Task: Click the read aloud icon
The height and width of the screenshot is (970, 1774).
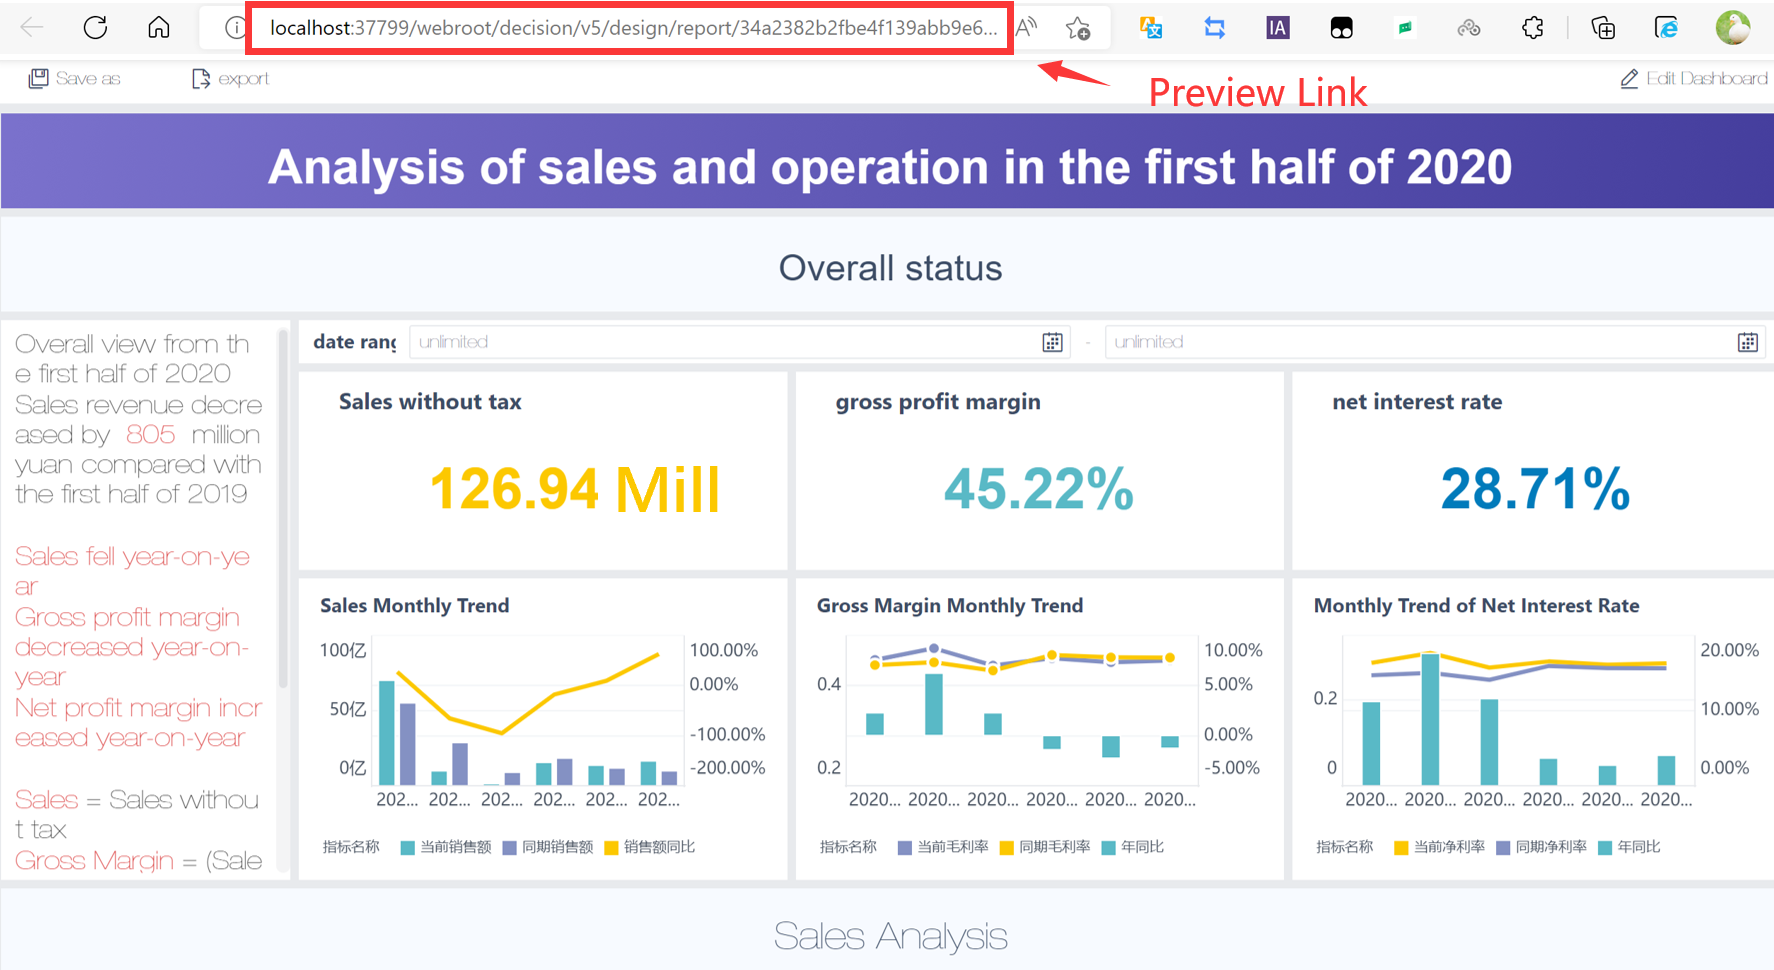Action: coord(1027,28)
